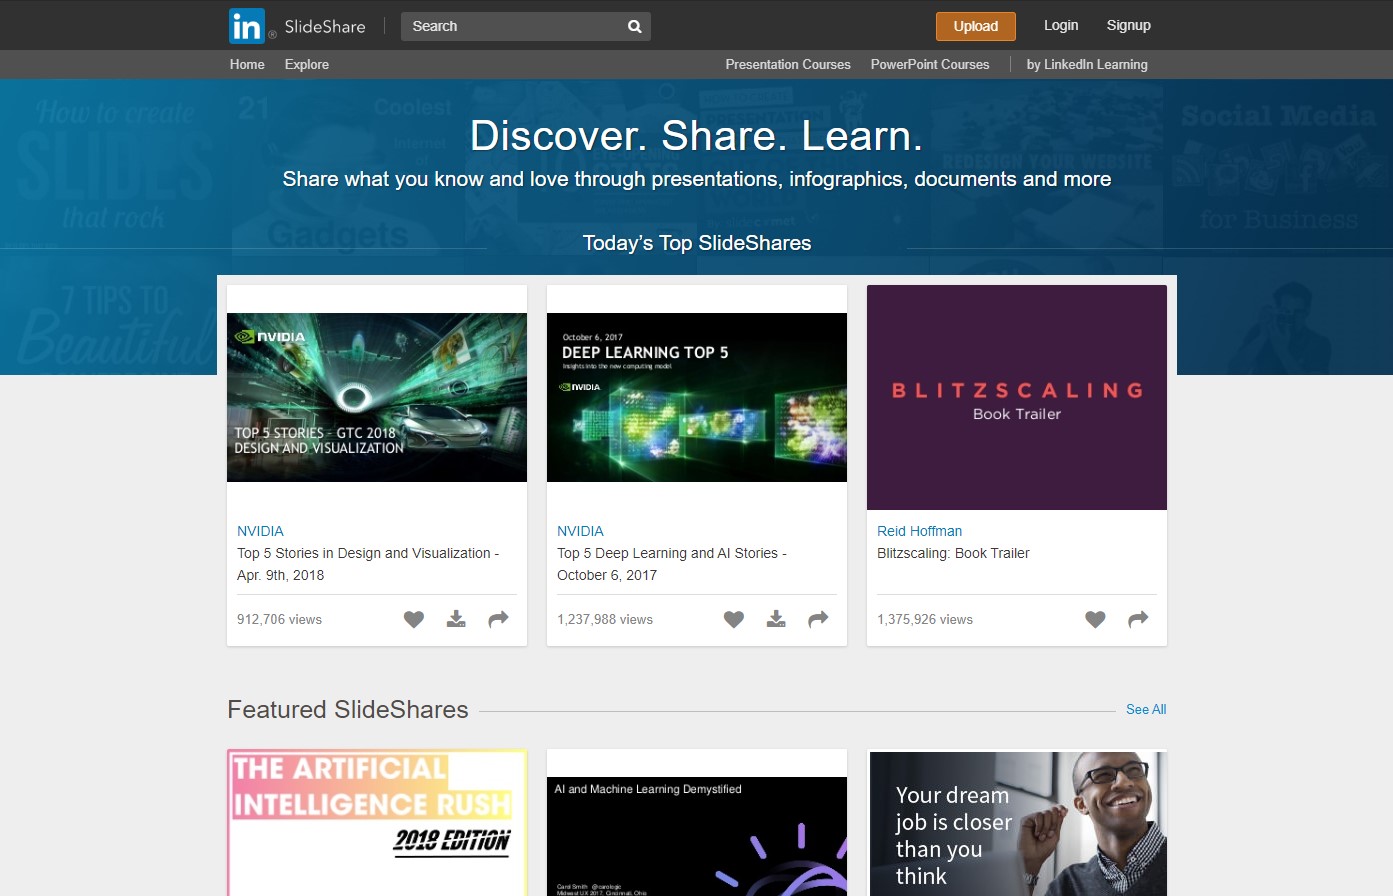Share the Design and Visualization slideshare
The image size is (1393, 896).
tap(498, 619)
